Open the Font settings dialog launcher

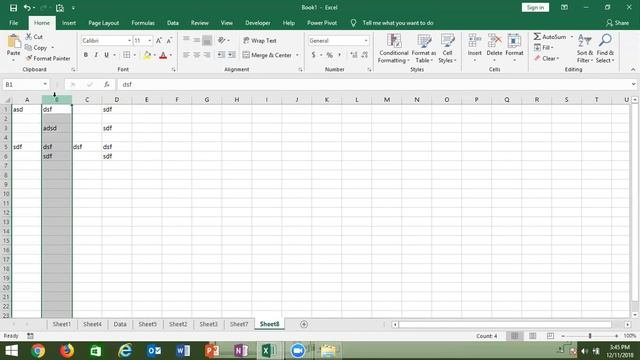point(173,70)
